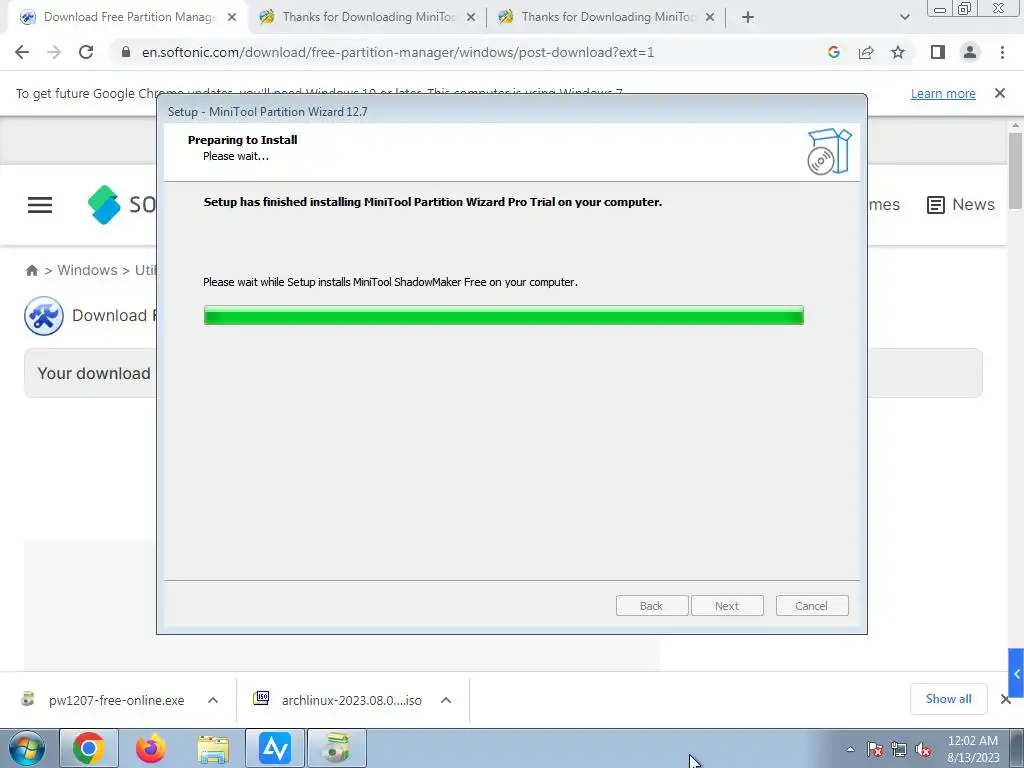Open the Chrome profile avatar
Image resolution: width=1024 pixels, height=768 pixels.
click(x=970, y=52)
